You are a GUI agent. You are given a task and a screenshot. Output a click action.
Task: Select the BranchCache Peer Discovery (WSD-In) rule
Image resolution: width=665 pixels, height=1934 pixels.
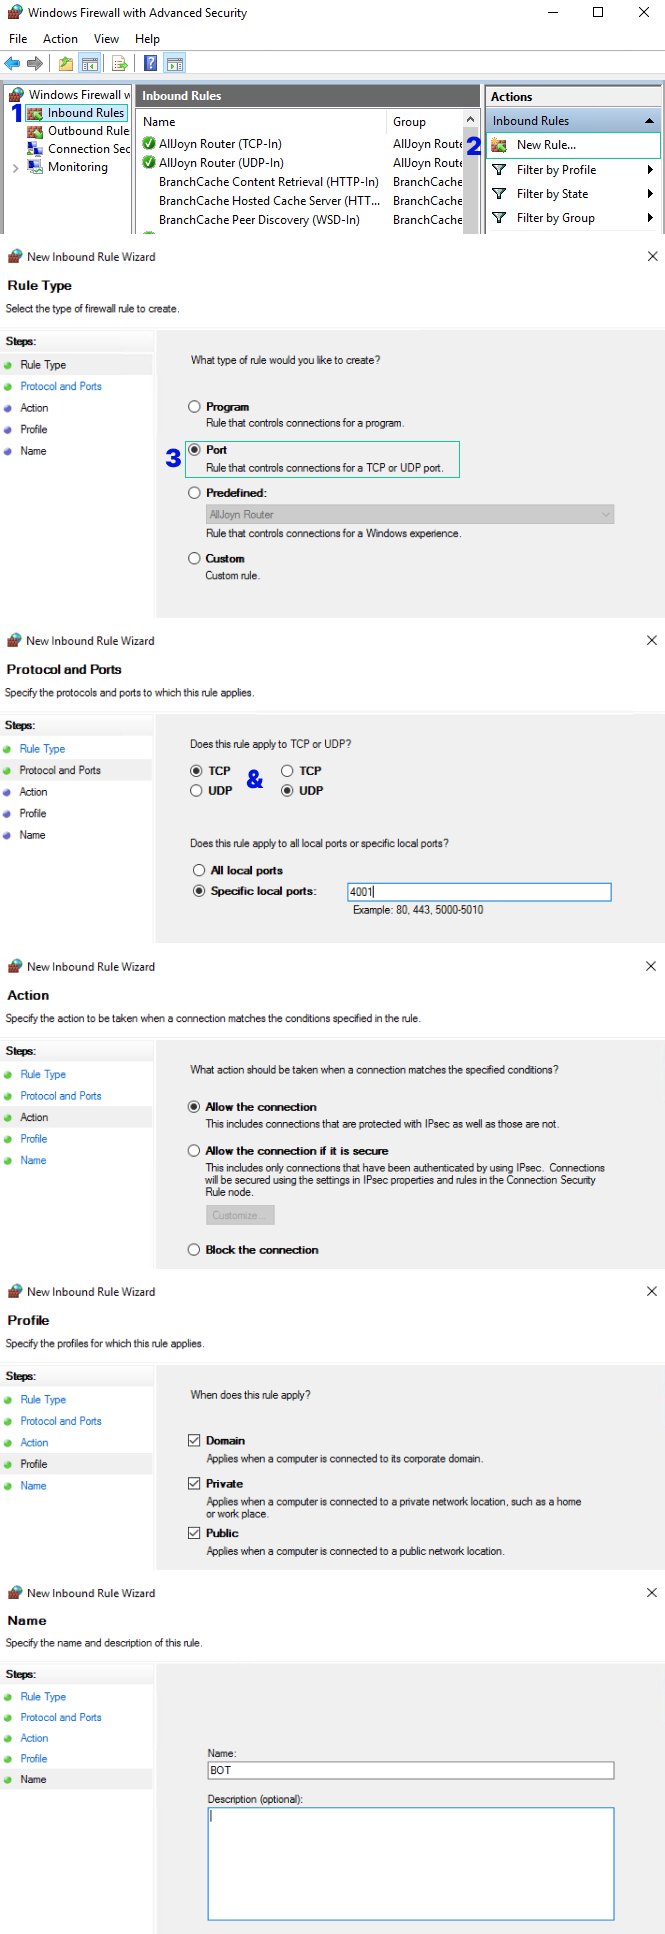(259, 220)
